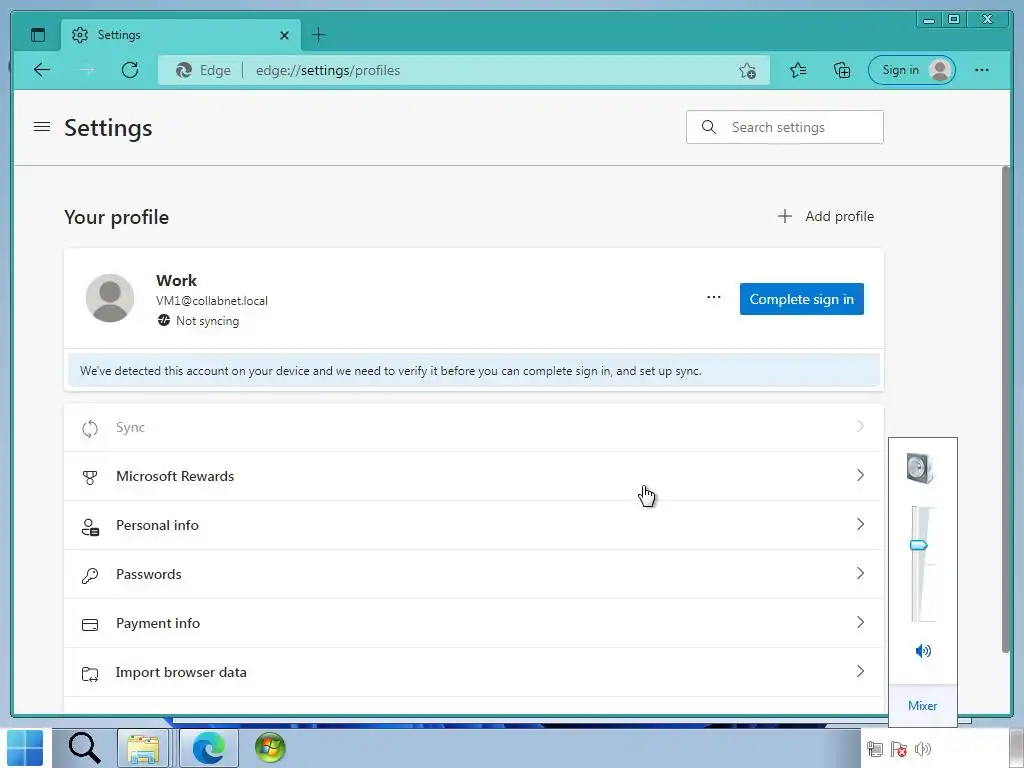This screenshot has height=768, width=1024.
Task: Open the Microsoft Rewards row label
Action: [175, 476]
